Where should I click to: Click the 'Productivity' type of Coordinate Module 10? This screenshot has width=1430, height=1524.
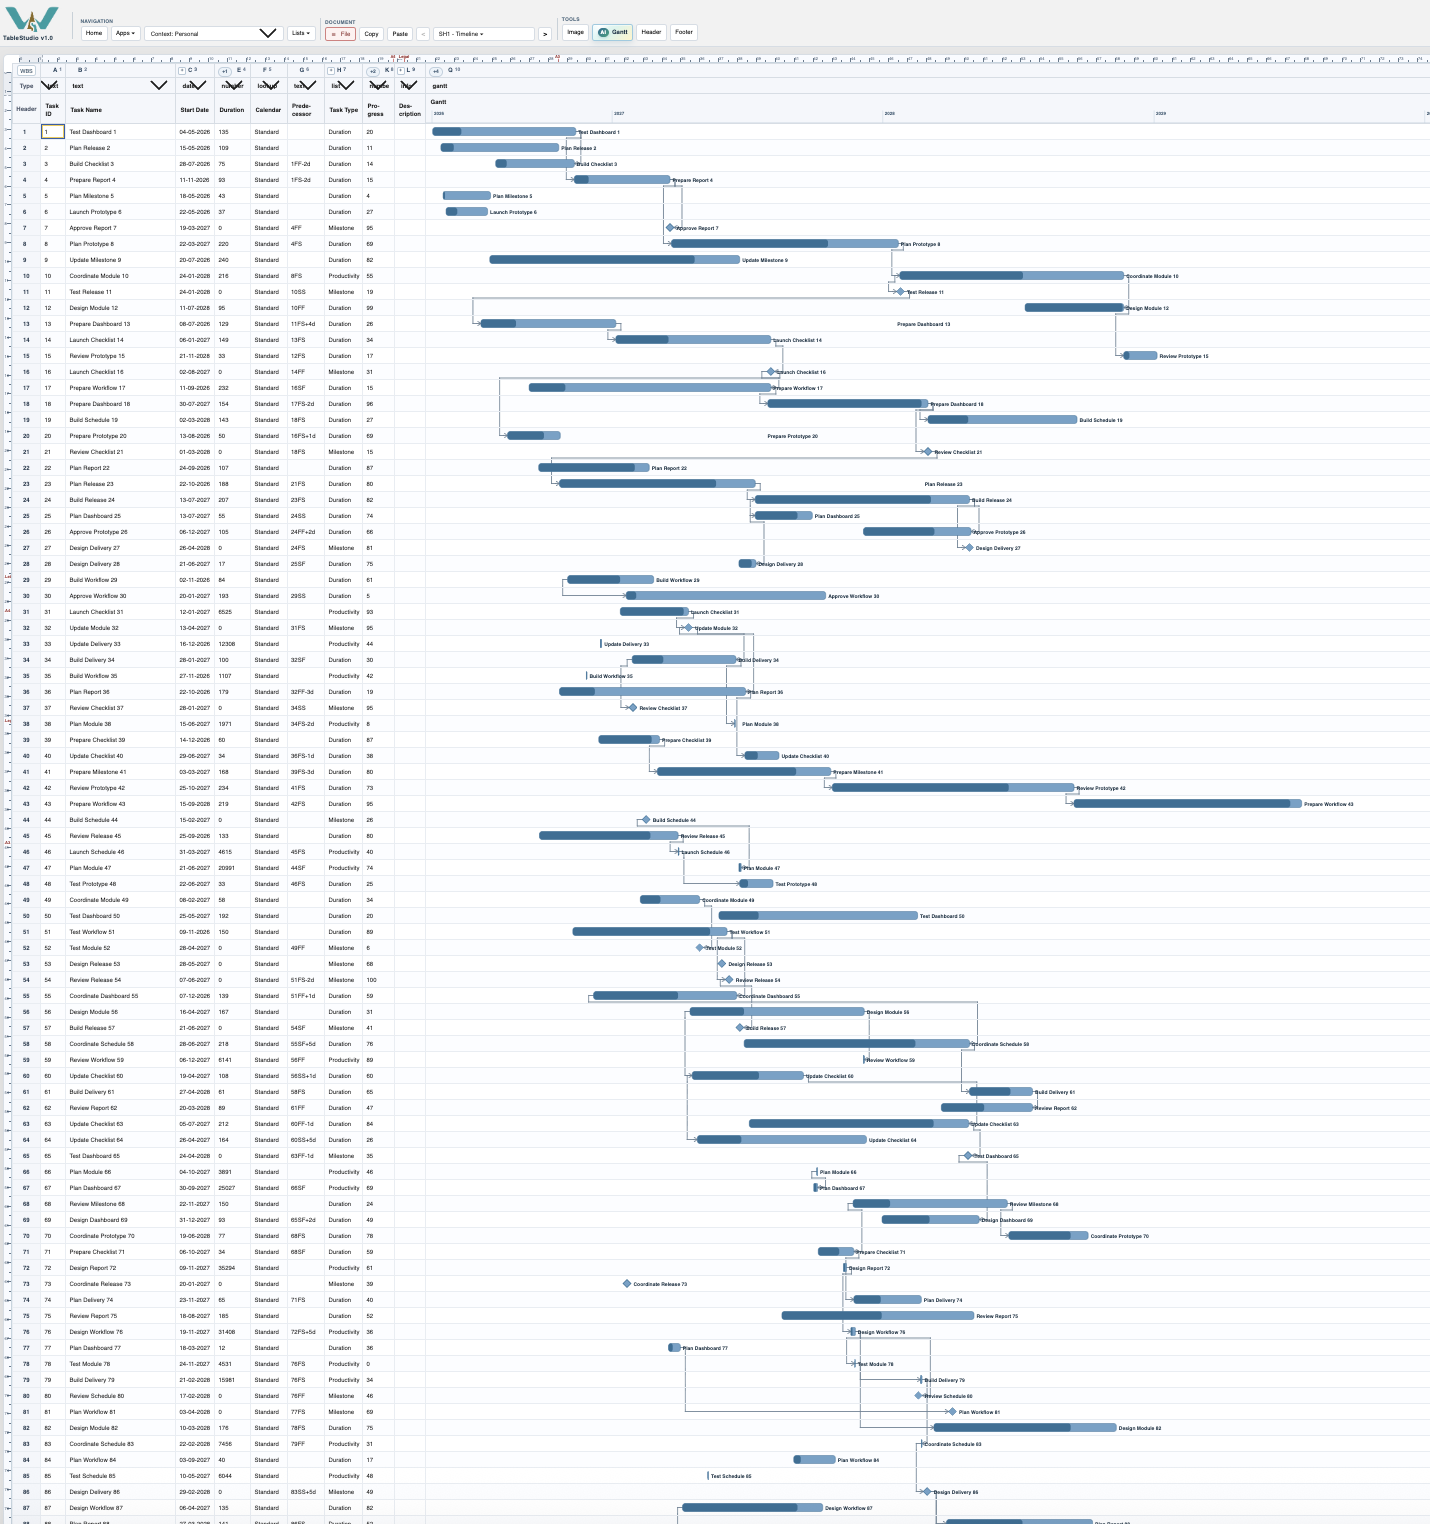[344, 276]
